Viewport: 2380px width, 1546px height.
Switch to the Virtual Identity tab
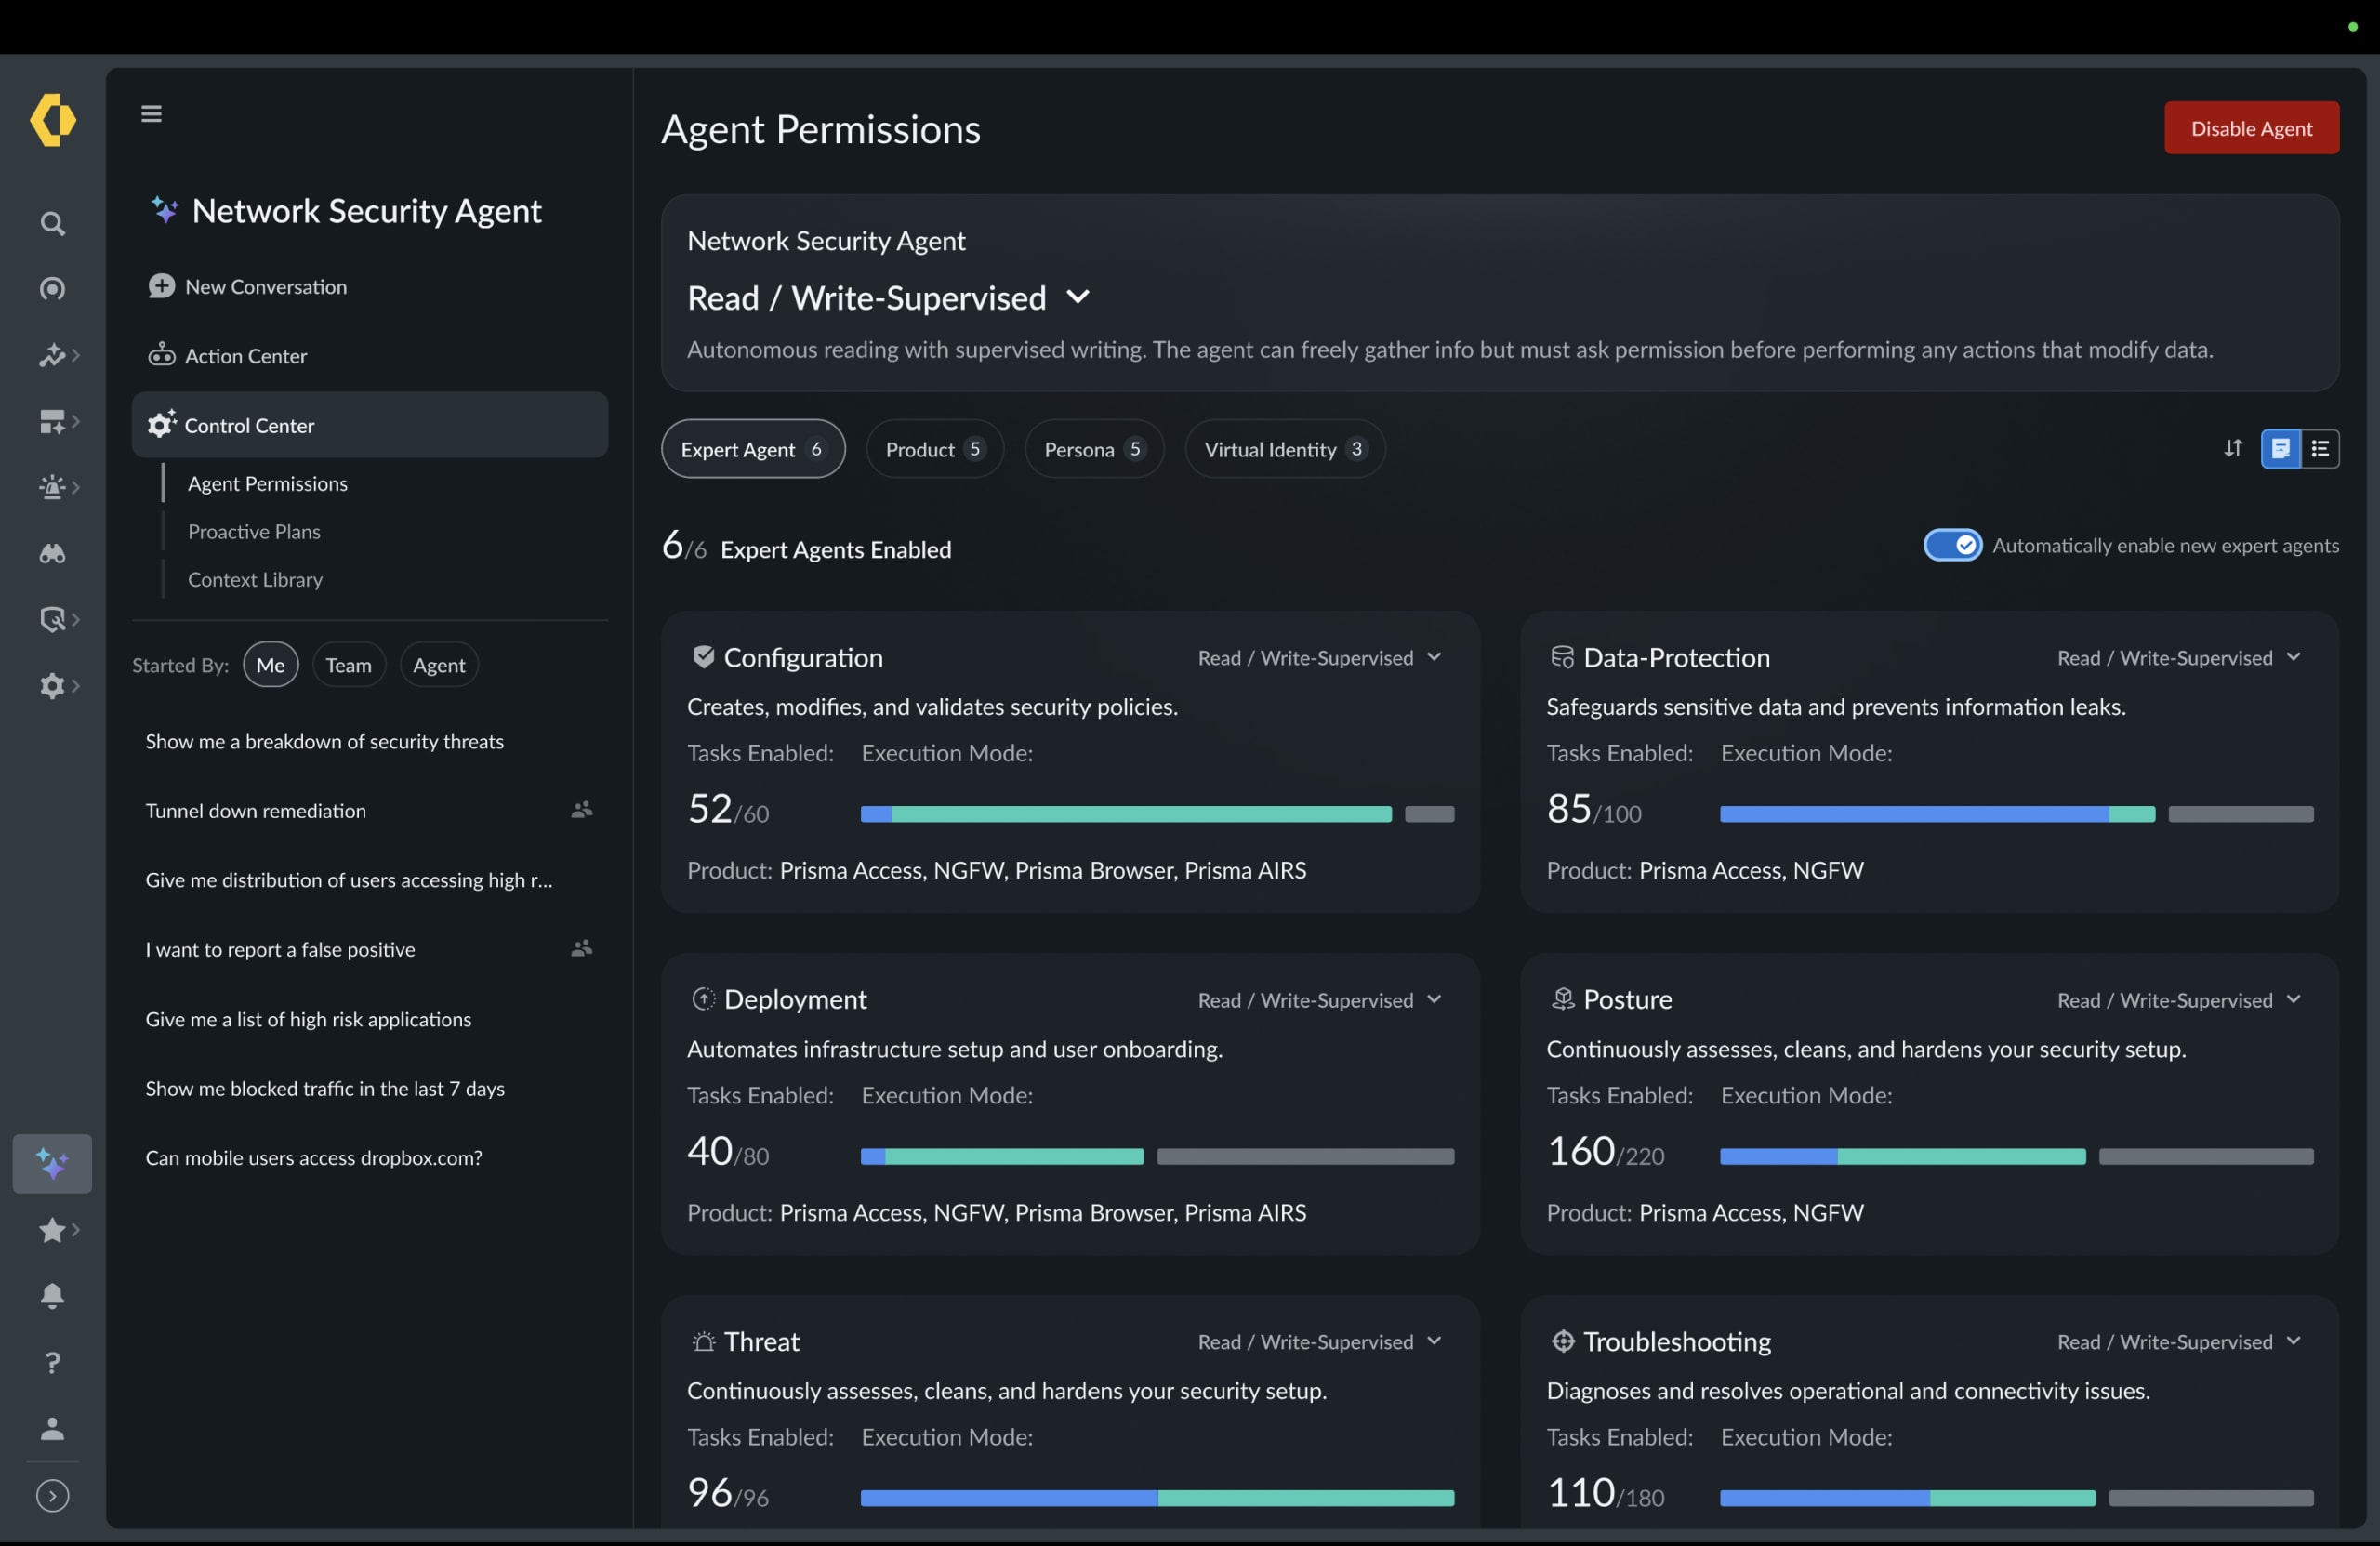pyautogui.click(x=1284, y=449)
